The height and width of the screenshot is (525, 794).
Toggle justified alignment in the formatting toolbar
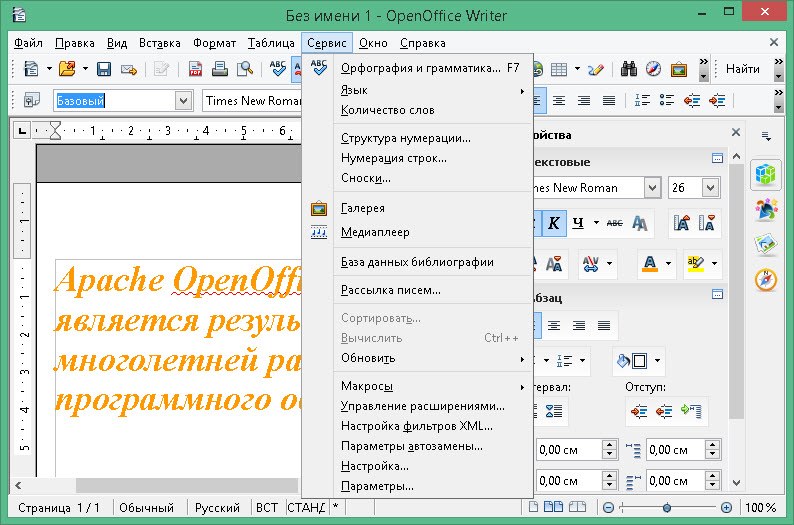pyautogui.click(x=609, y=100)
